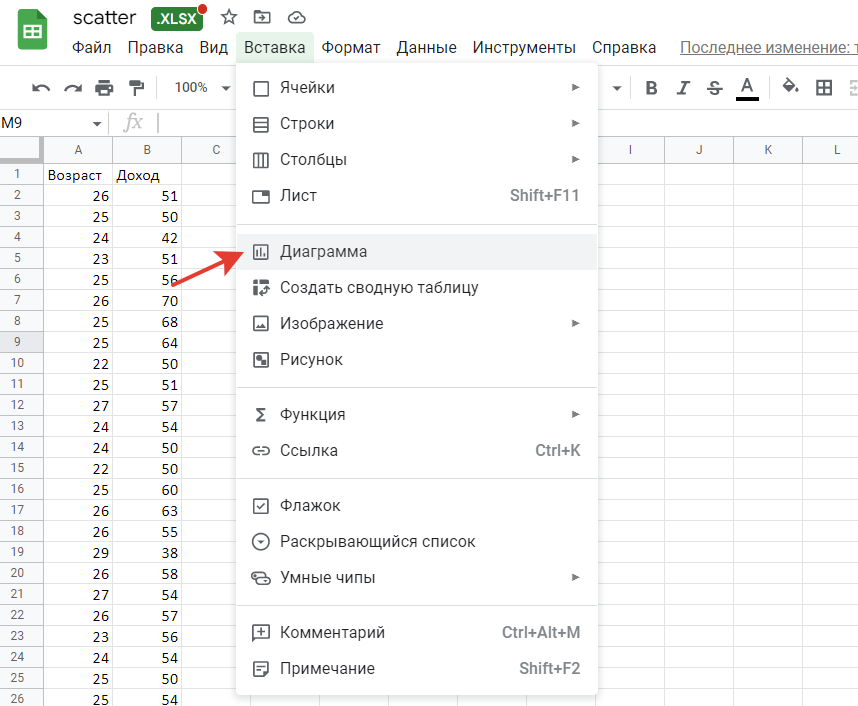Screen dimensions: 858x706
Task: Select column B header
Action: click(x=147, y=150)
